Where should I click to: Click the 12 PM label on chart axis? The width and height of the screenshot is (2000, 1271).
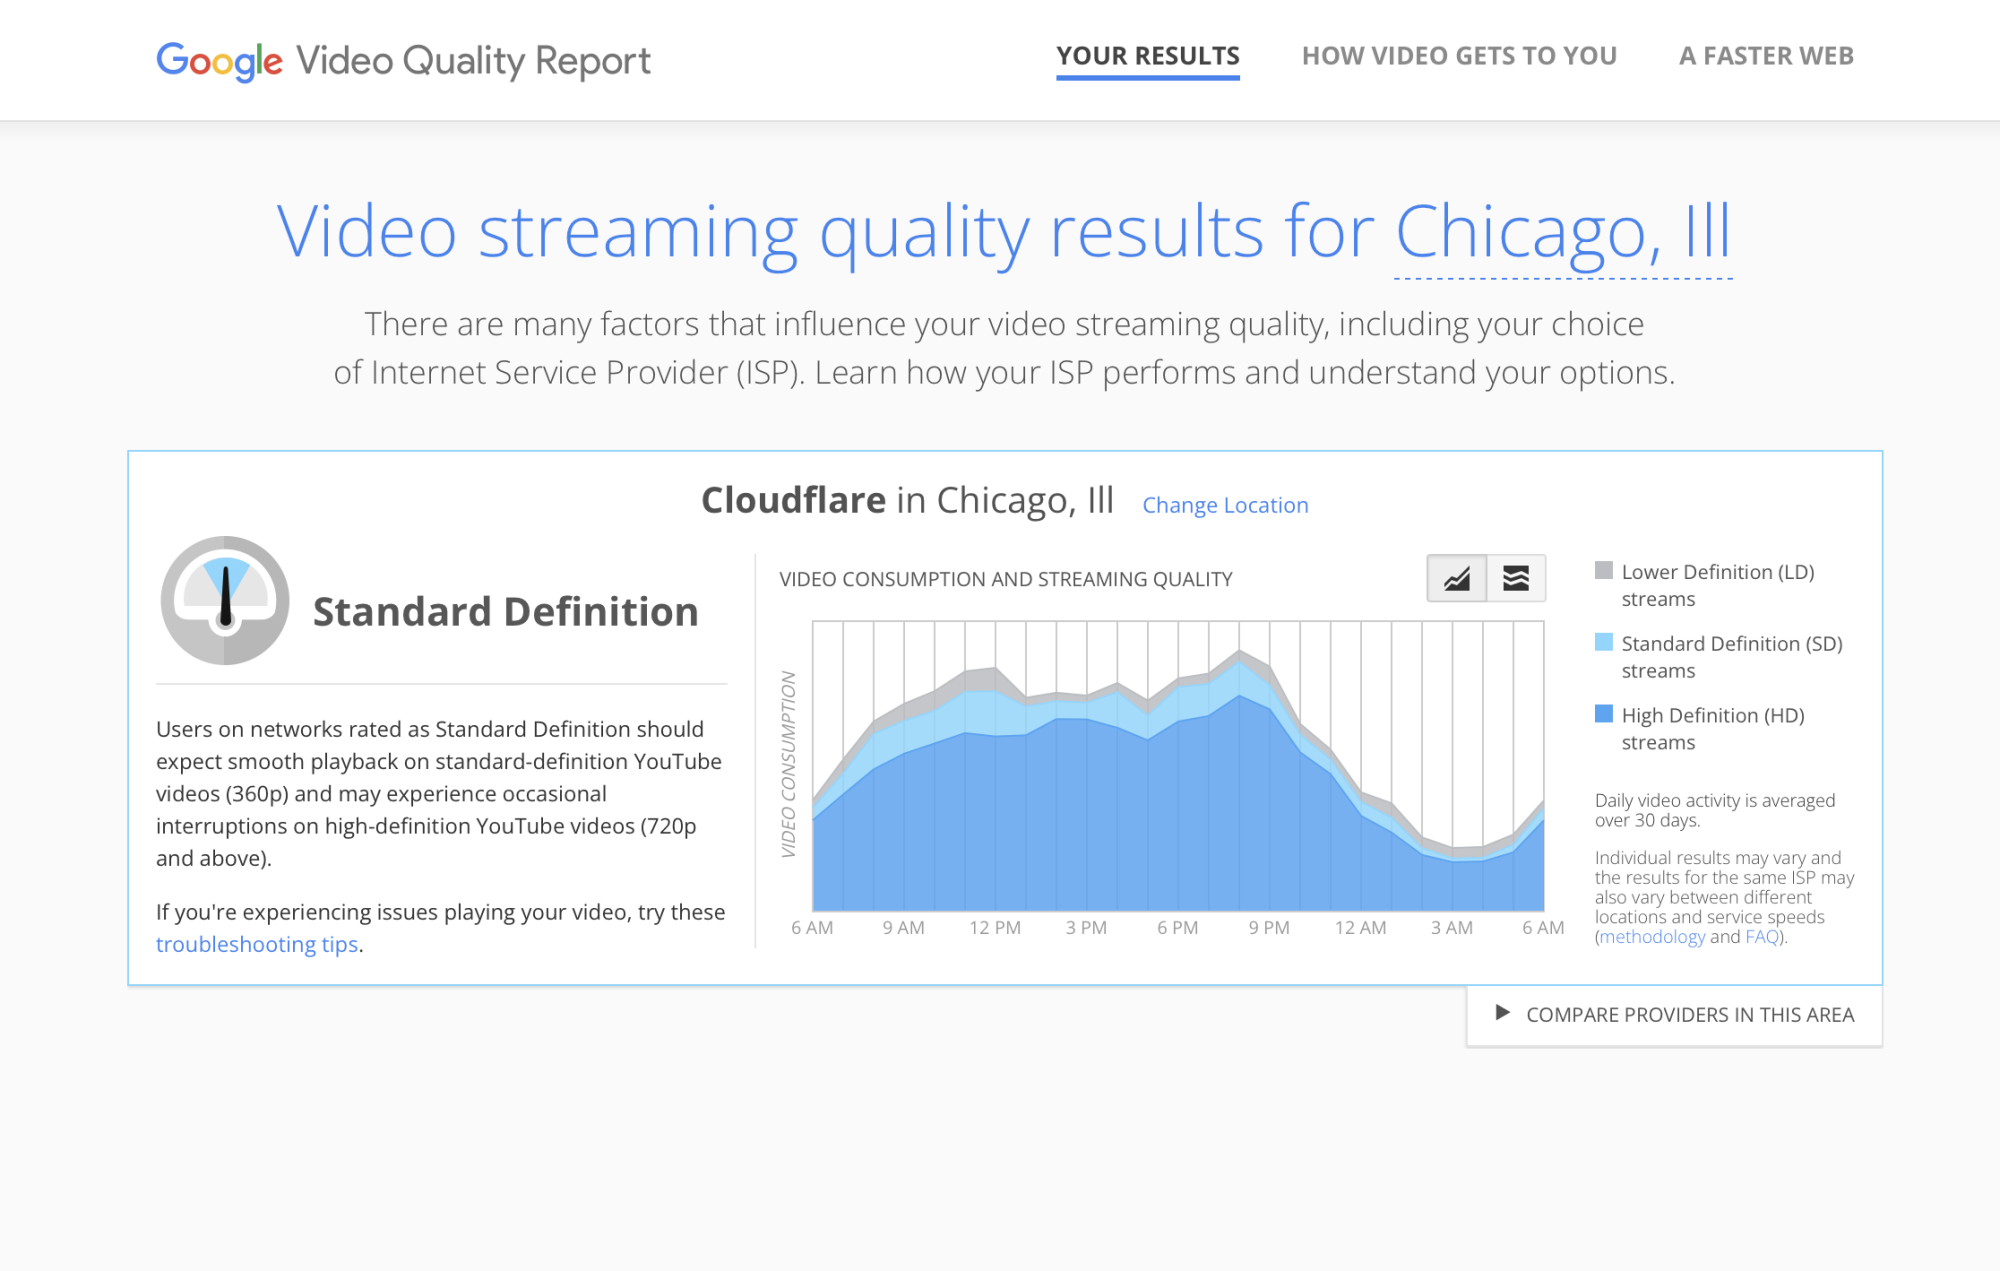point(995,928)
